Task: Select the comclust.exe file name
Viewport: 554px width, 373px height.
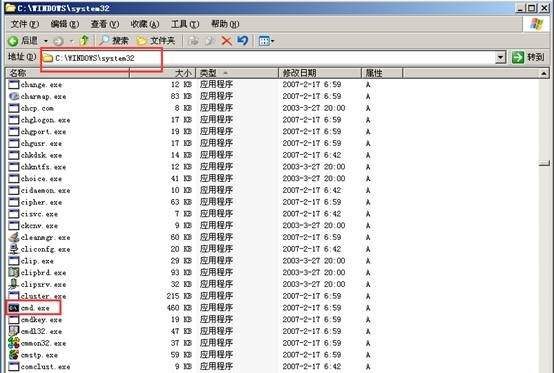Action: point(45,367)
